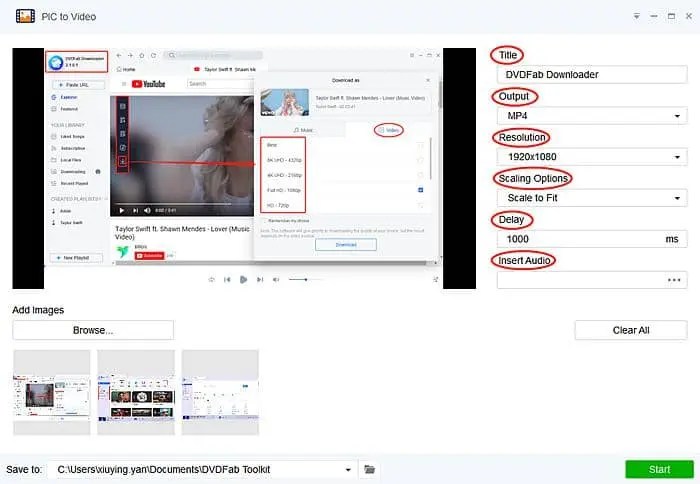Open the Output format dropdown showing MP4

(592, 116)
